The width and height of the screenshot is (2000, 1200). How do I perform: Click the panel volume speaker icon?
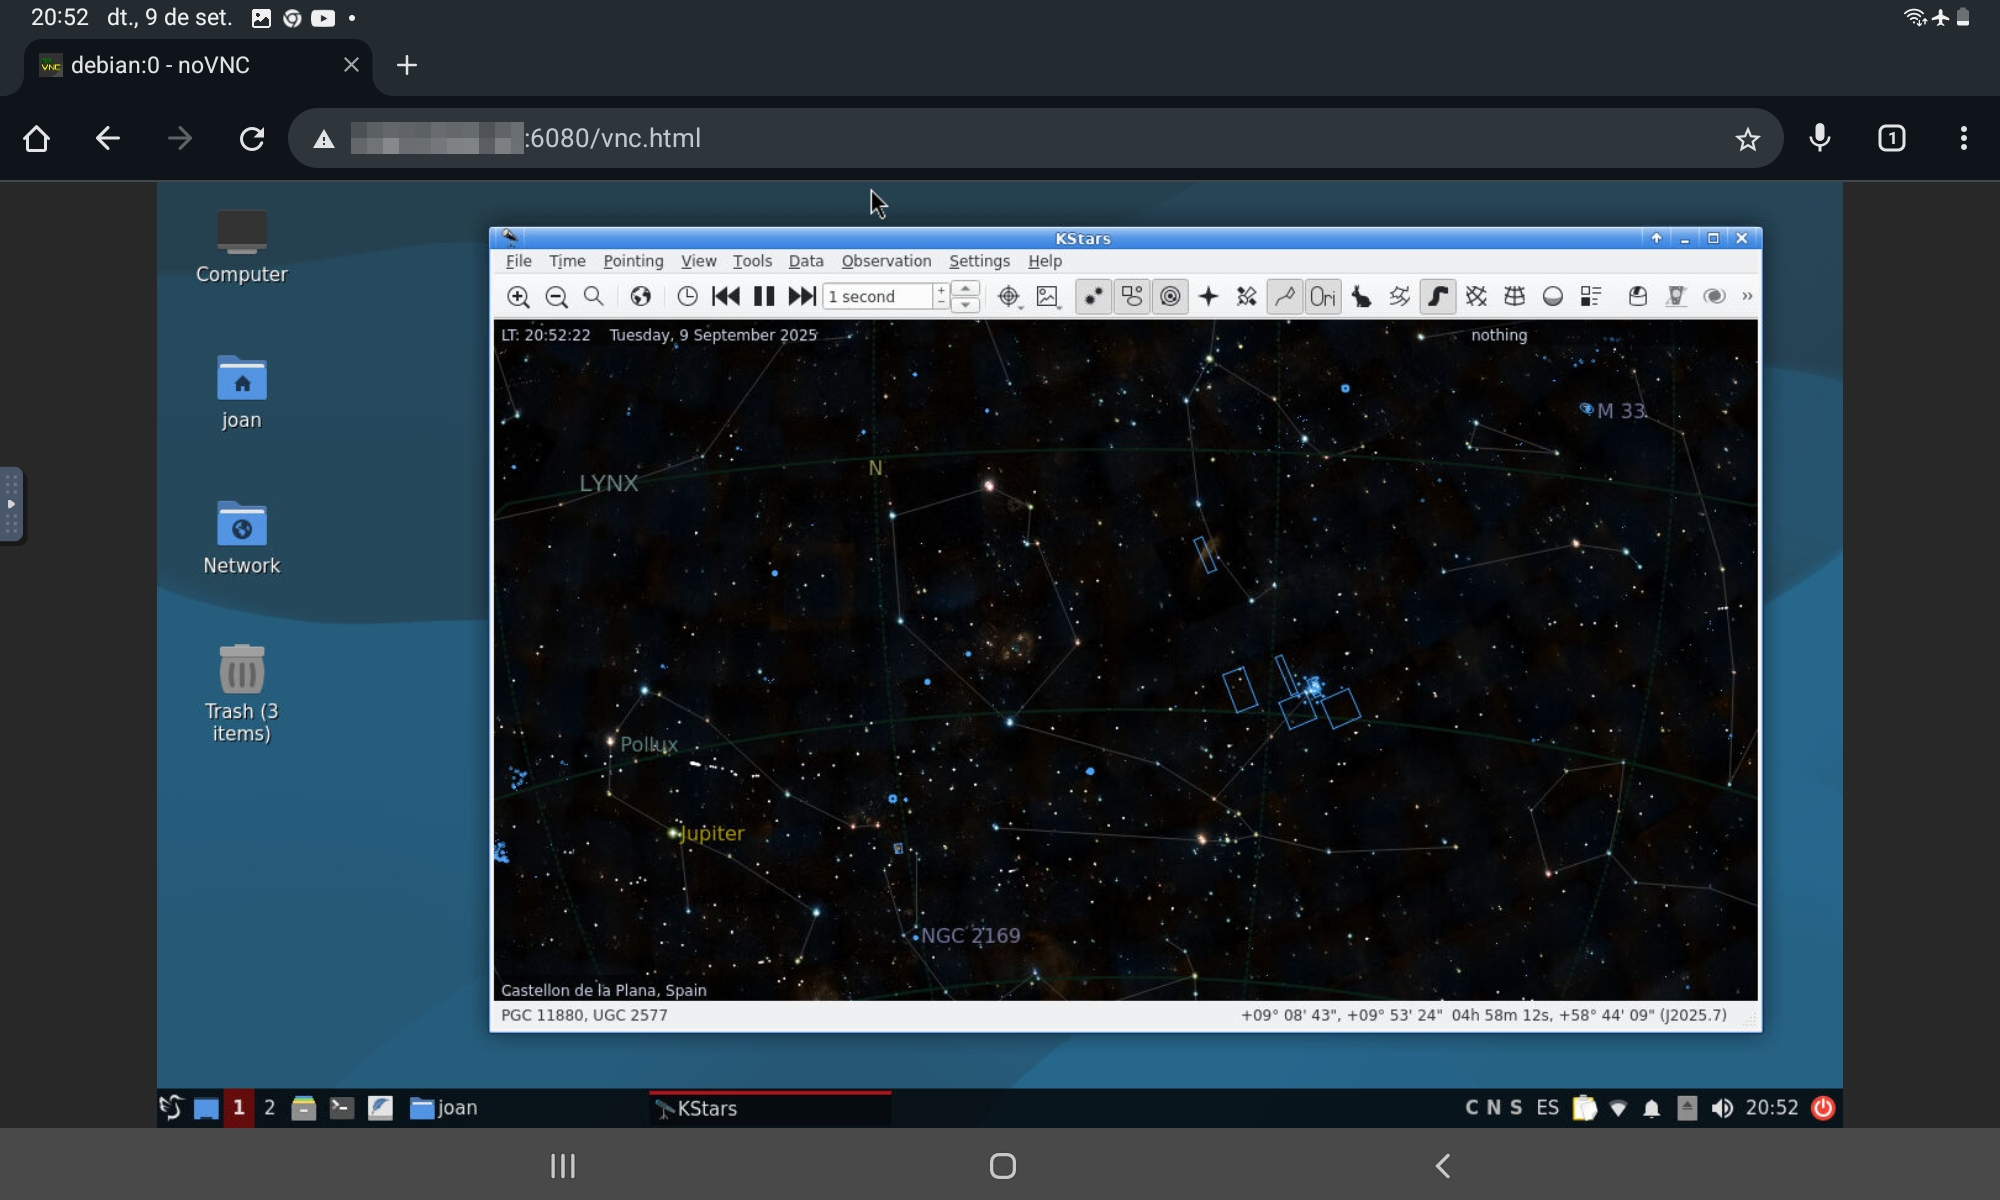pyautogui.click(x=1722, y=1108)
